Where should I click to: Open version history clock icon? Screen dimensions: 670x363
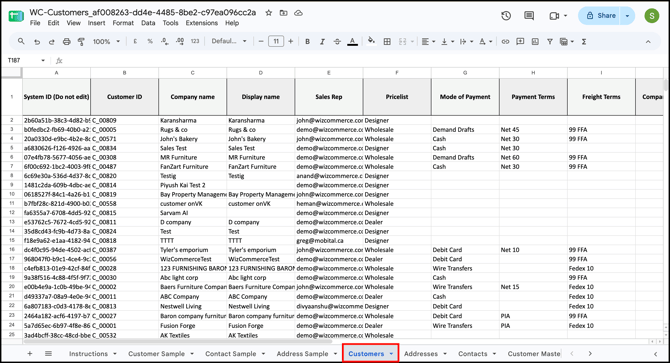(506, 16)
